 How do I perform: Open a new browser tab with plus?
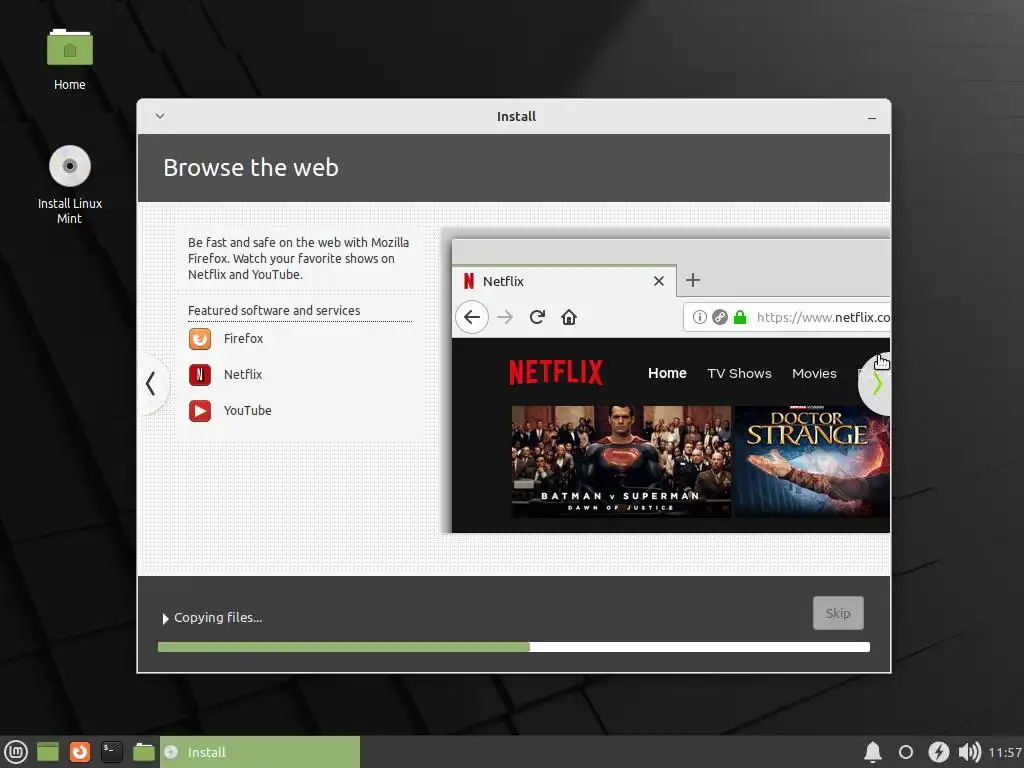693,280
